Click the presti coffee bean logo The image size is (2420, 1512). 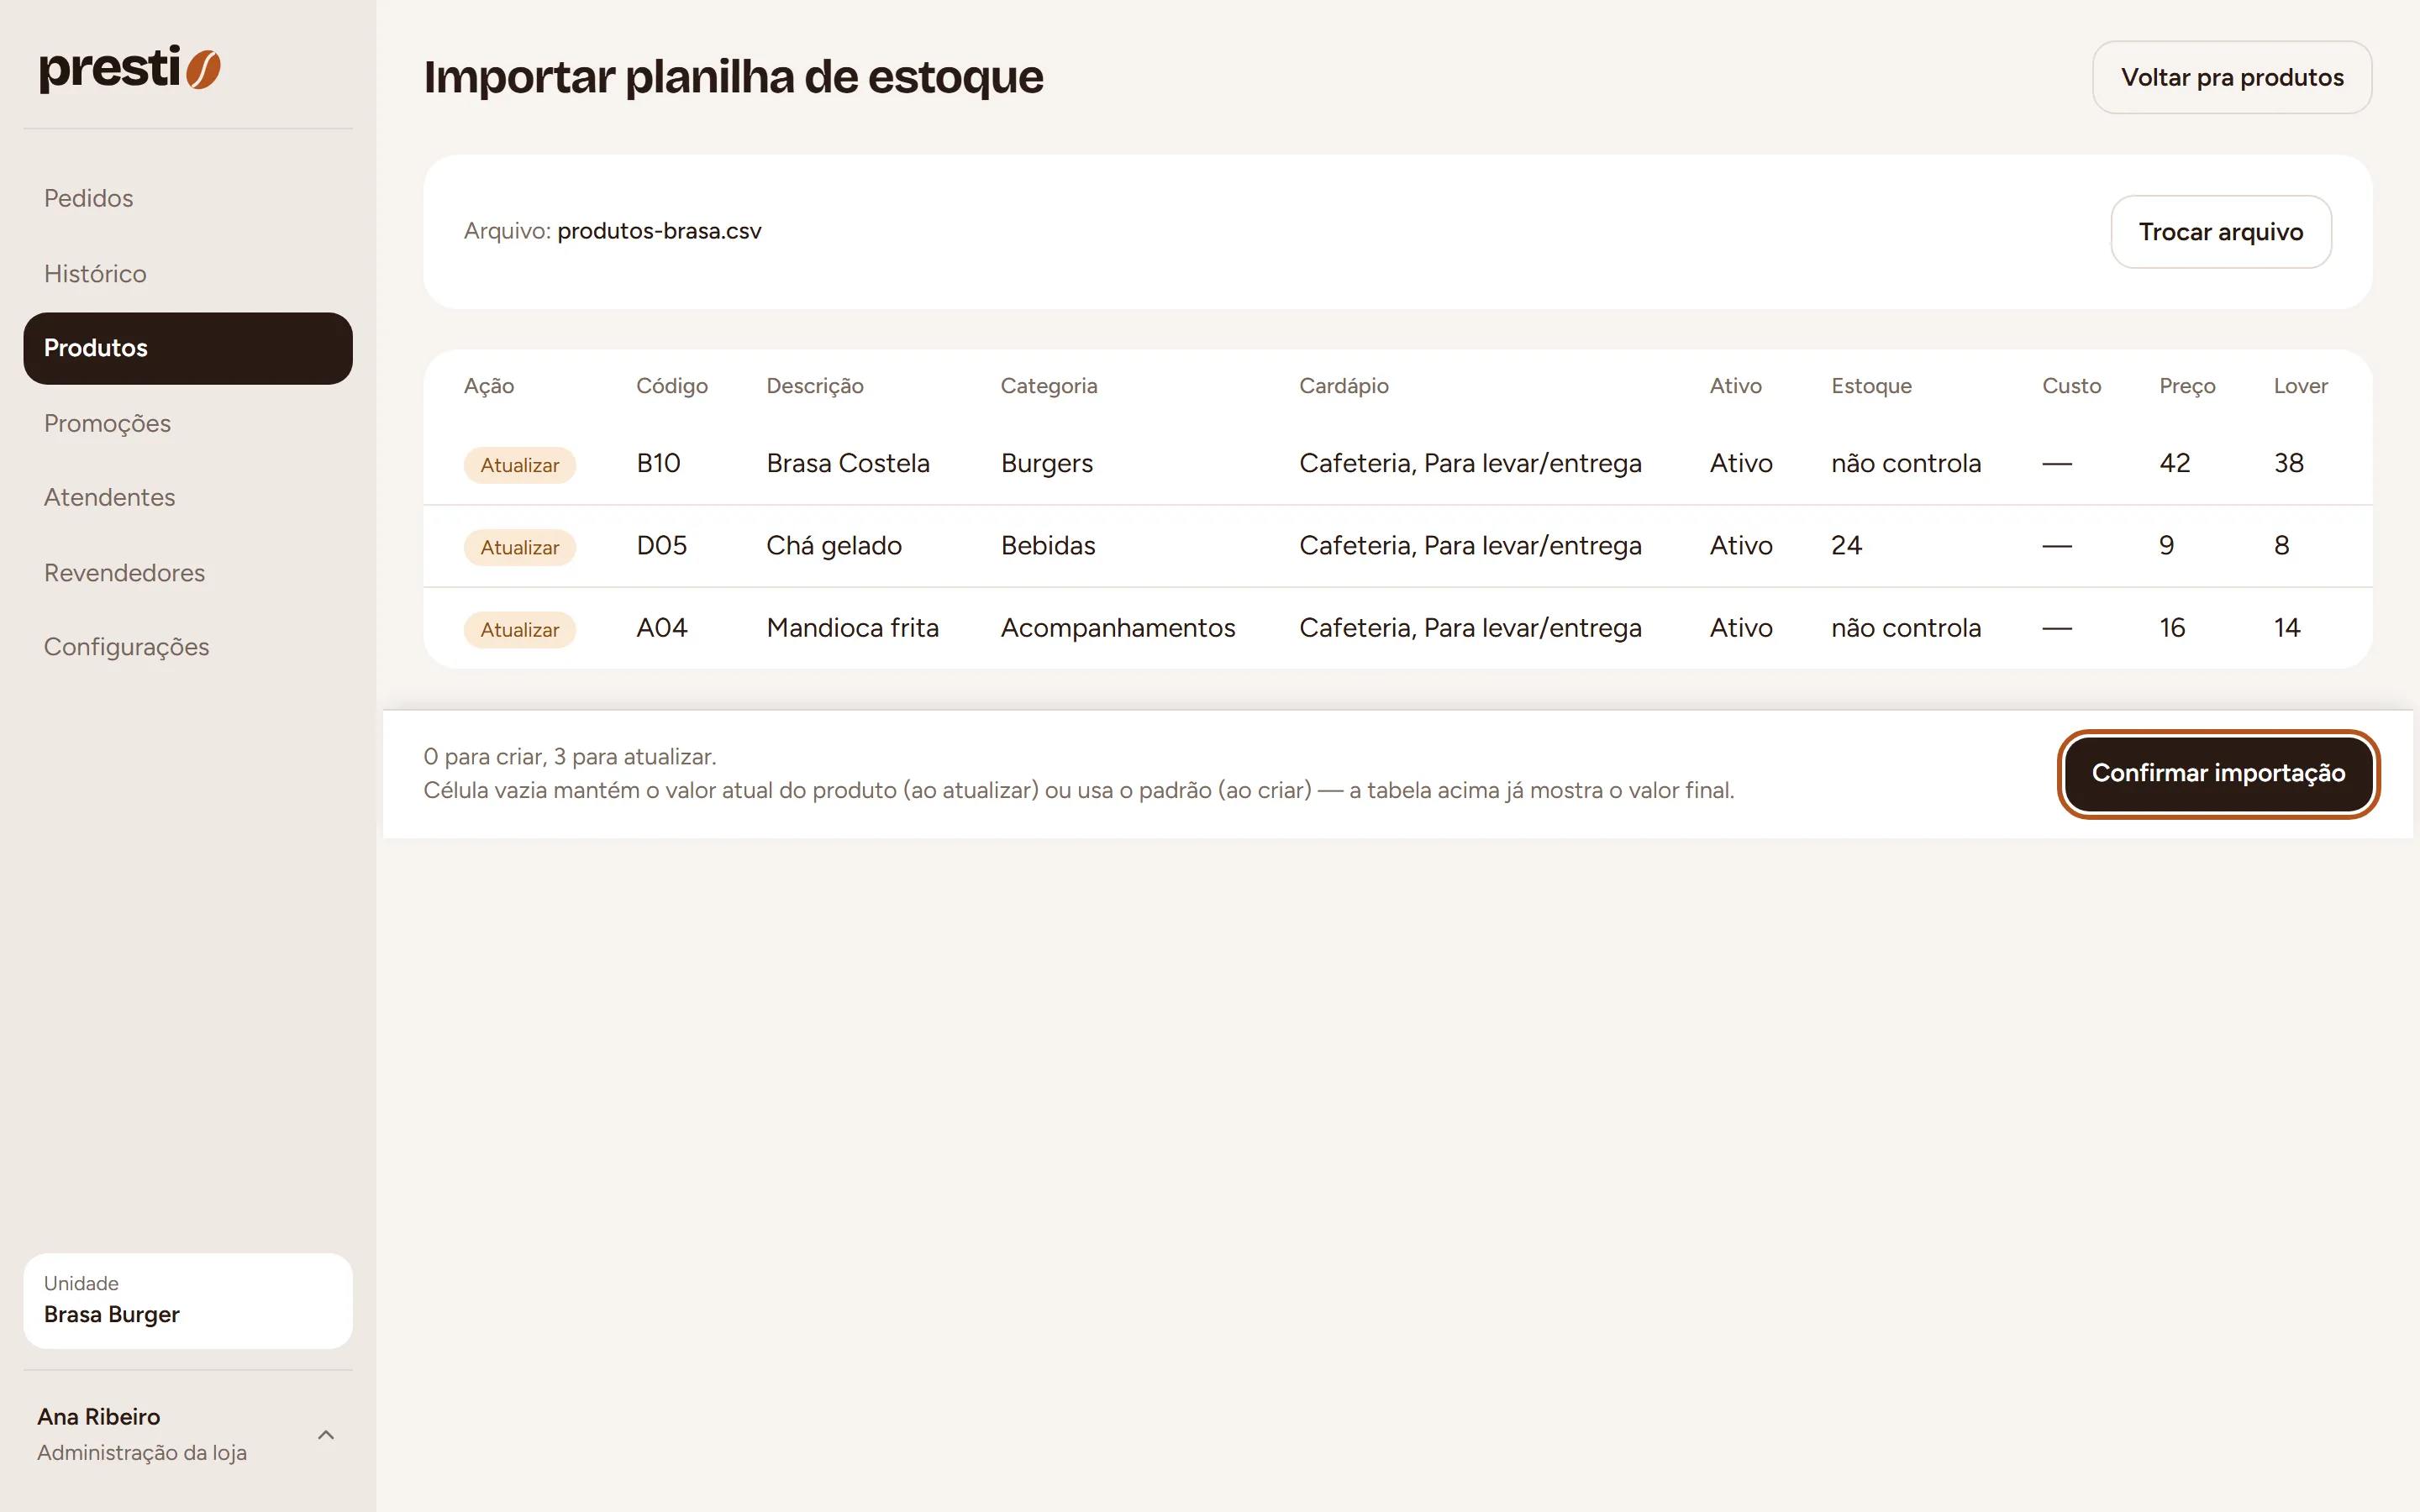130,69
